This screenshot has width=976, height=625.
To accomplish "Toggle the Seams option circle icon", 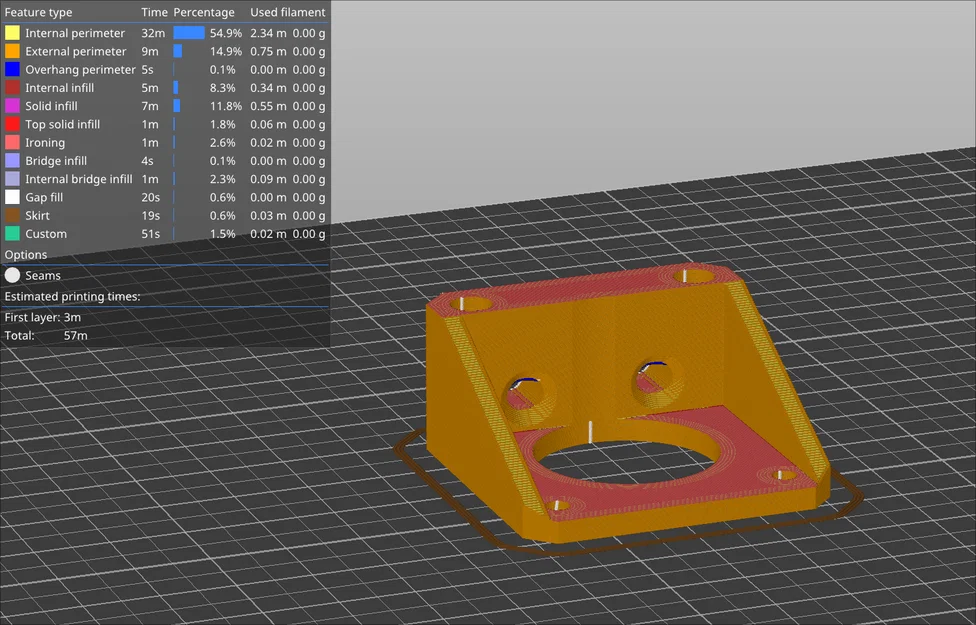I will pos(12,275).
